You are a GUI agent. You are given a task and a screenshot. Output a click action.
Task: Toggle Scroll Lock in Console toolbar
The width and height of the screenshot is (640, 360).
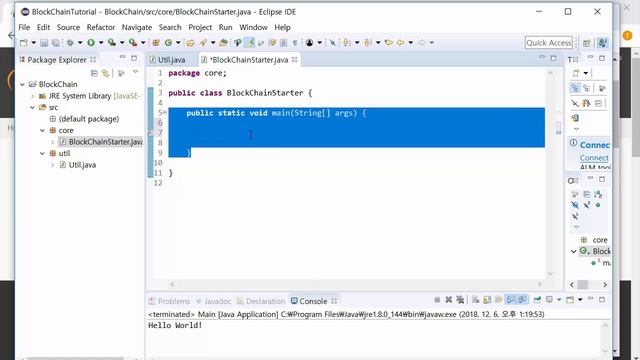(x=487, y=300)
